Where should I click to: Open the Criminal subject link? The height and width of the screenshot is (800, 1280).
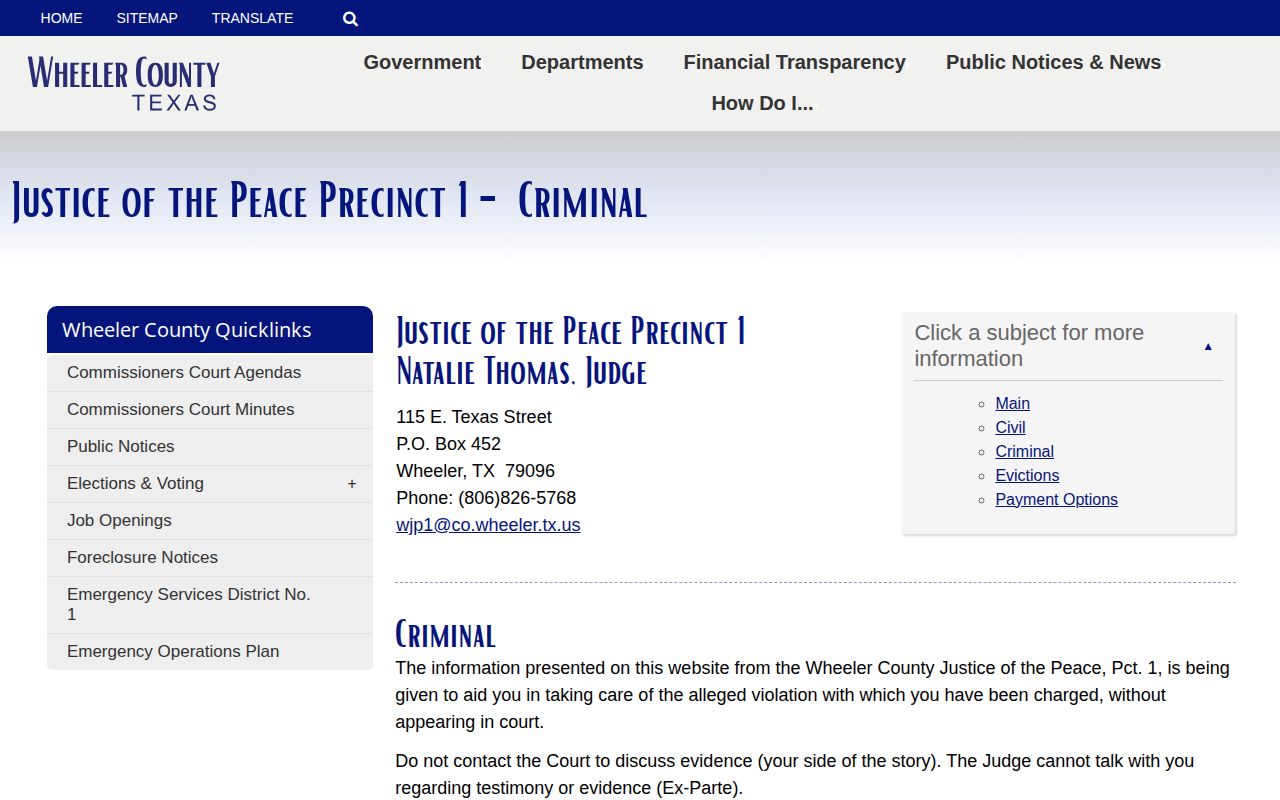click(1024, 452)
